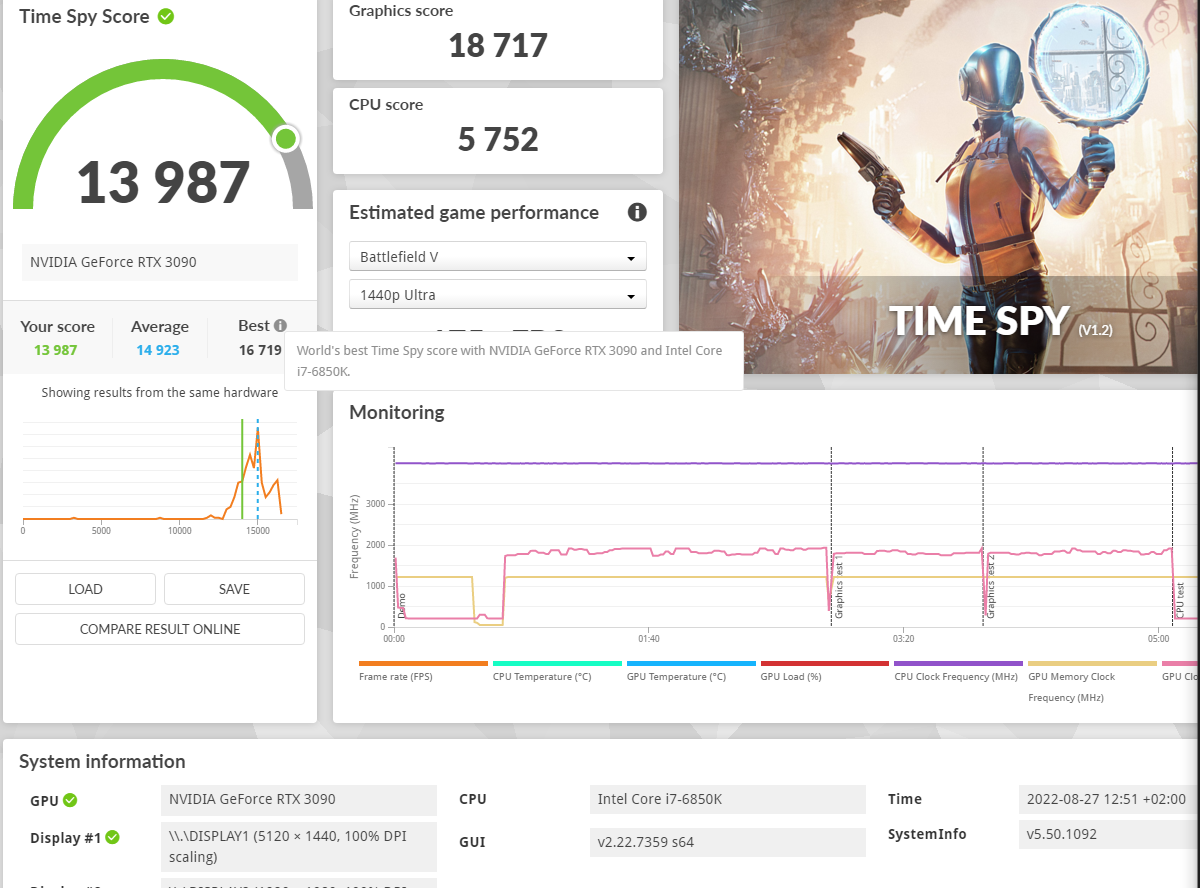The width and height of the screenshot is (1200, 888).
Task: Click the green checkmark next to Time Spy Score
Action: pos(166,17)
